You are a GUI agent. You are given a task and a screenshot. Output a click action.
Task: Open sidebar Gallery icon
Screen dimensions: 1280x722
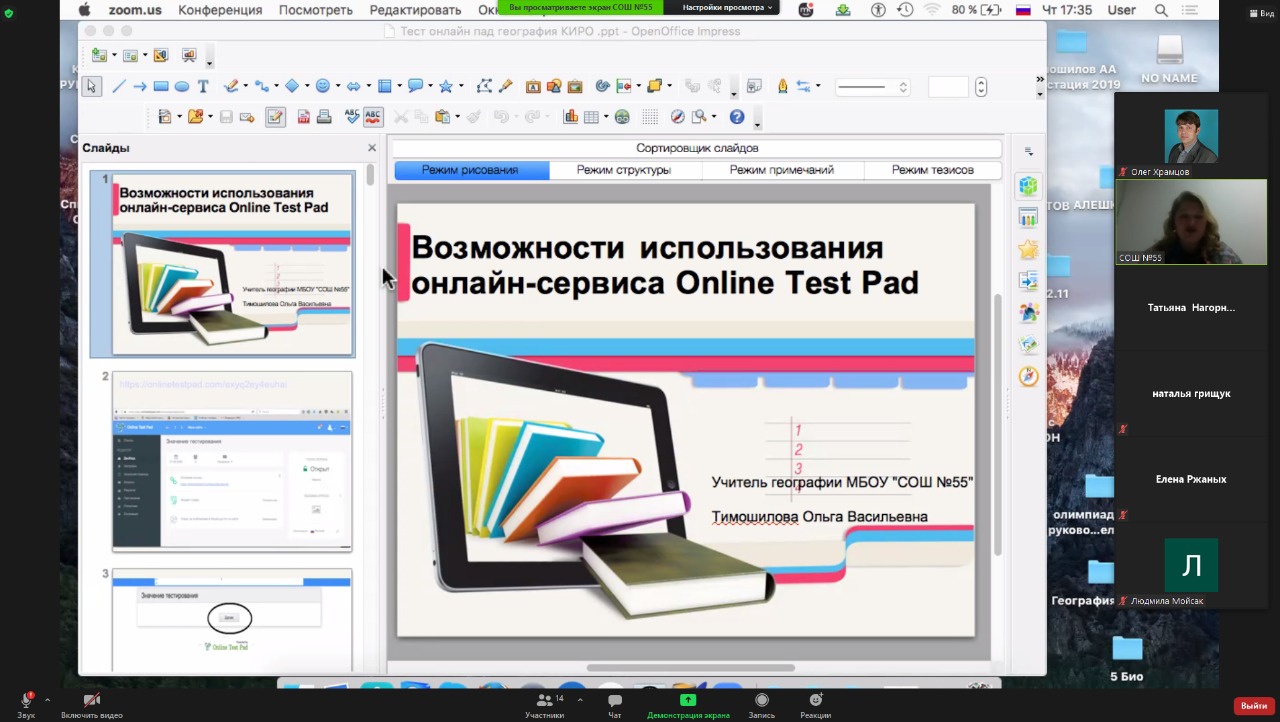coord(1028,345)
